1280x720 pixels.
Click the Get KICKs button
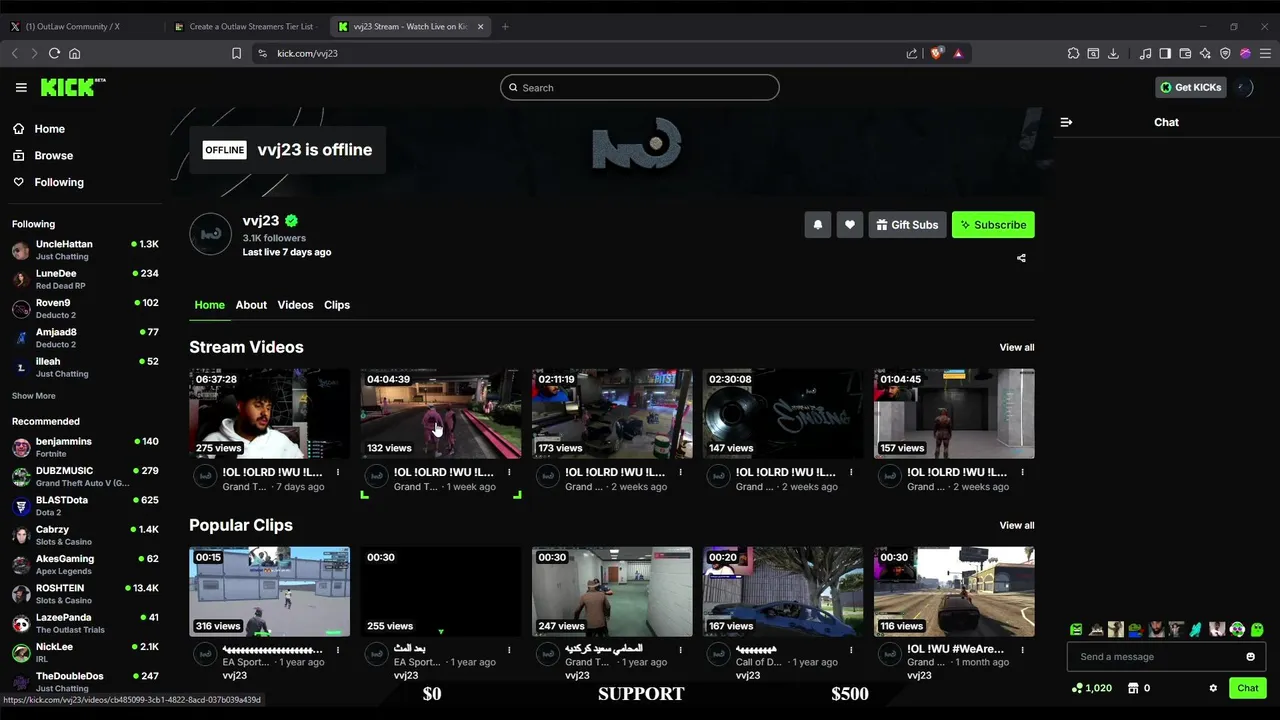[1191, 88]
